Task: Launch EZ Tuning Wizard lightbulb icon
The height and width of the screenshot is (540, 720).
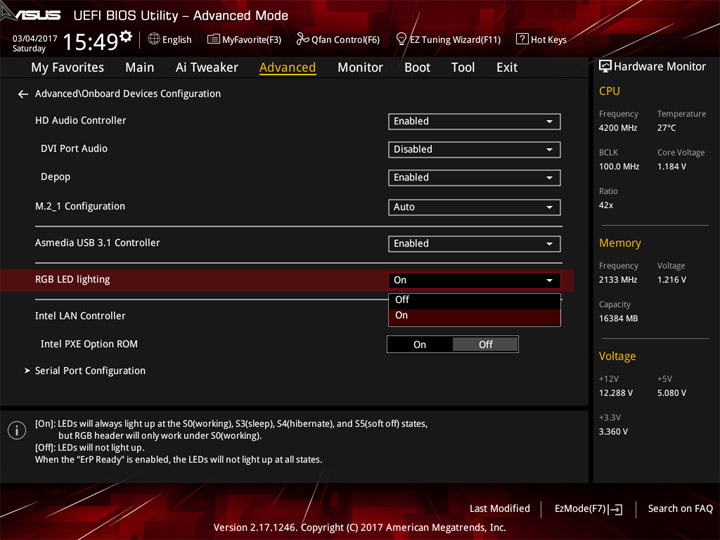Action: pyautogui.click(x=401, y=39)
